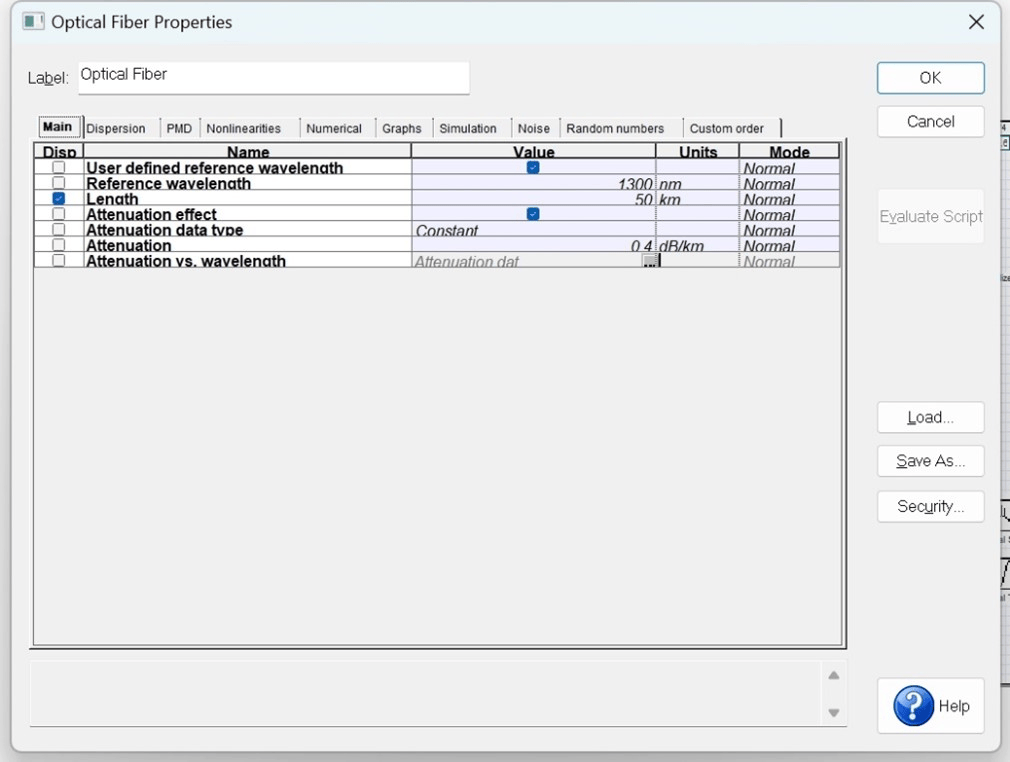Open the Attenuation data type Constant dropdown
The height and width of the screenshot is (762, 1010).
tap(533, 230)
